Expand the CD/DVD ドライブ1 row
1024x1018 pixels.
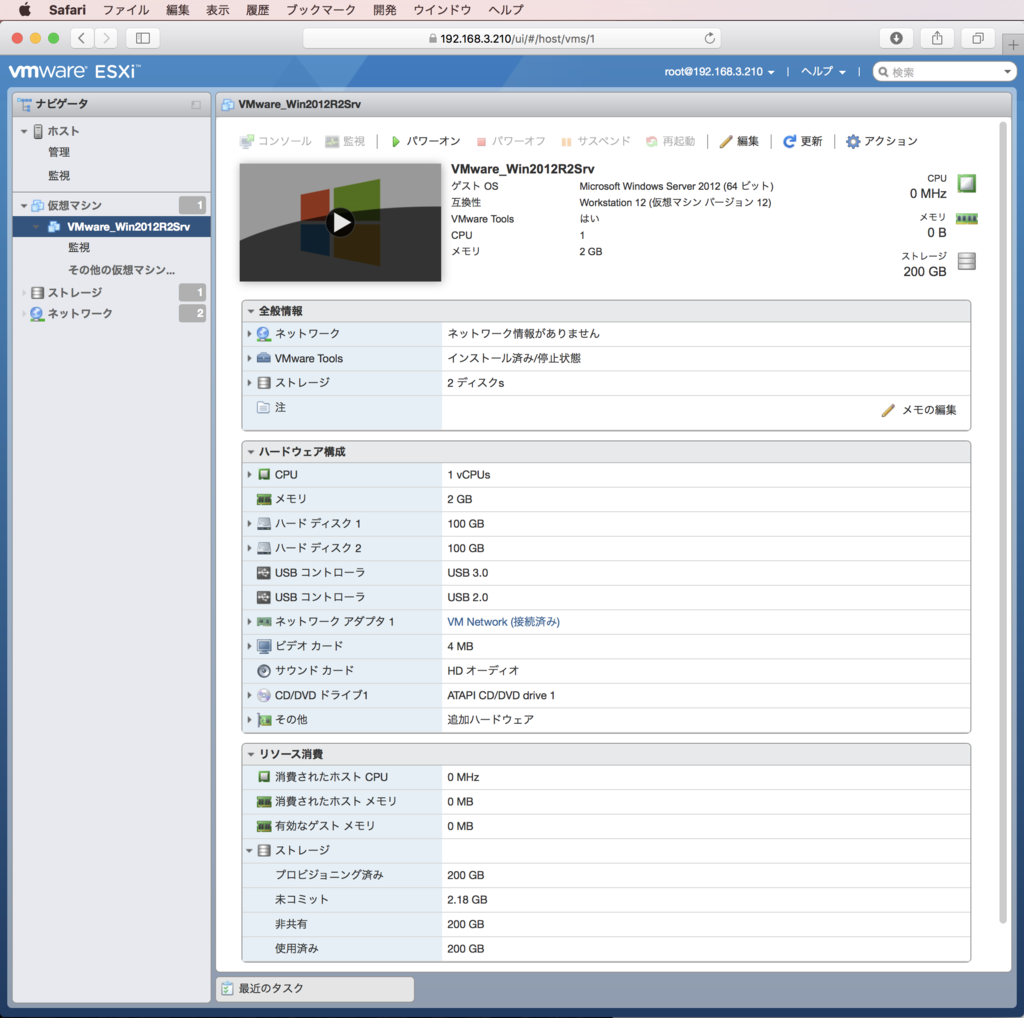pyautogui.click(x=249, y=695)
